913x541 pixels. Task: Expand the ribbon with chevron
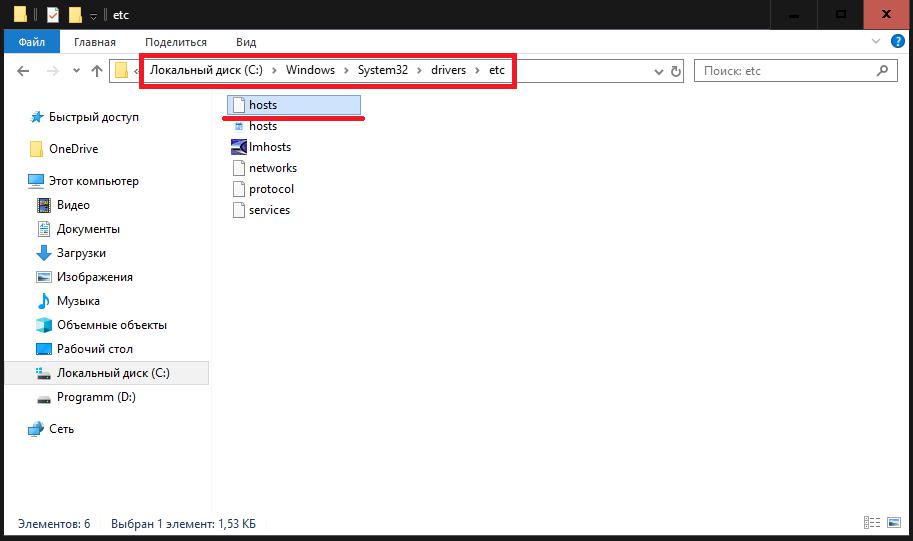(x=876, y=41)
